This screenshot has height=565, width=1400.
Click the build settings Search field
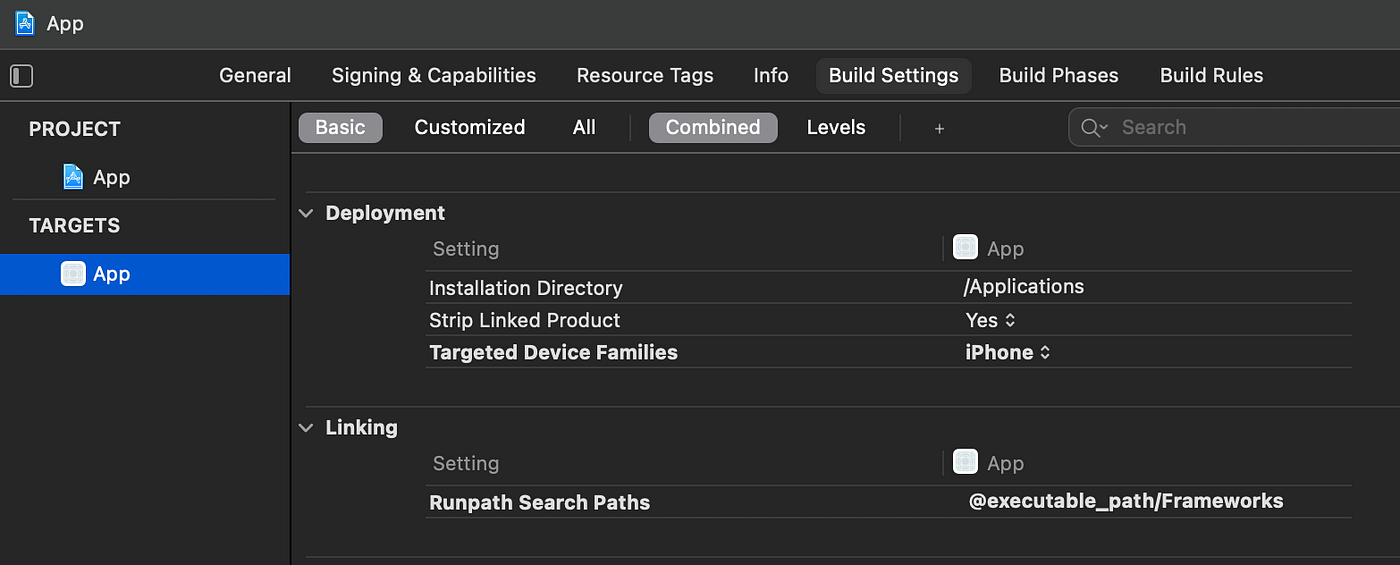click(x=1235, y=127)
